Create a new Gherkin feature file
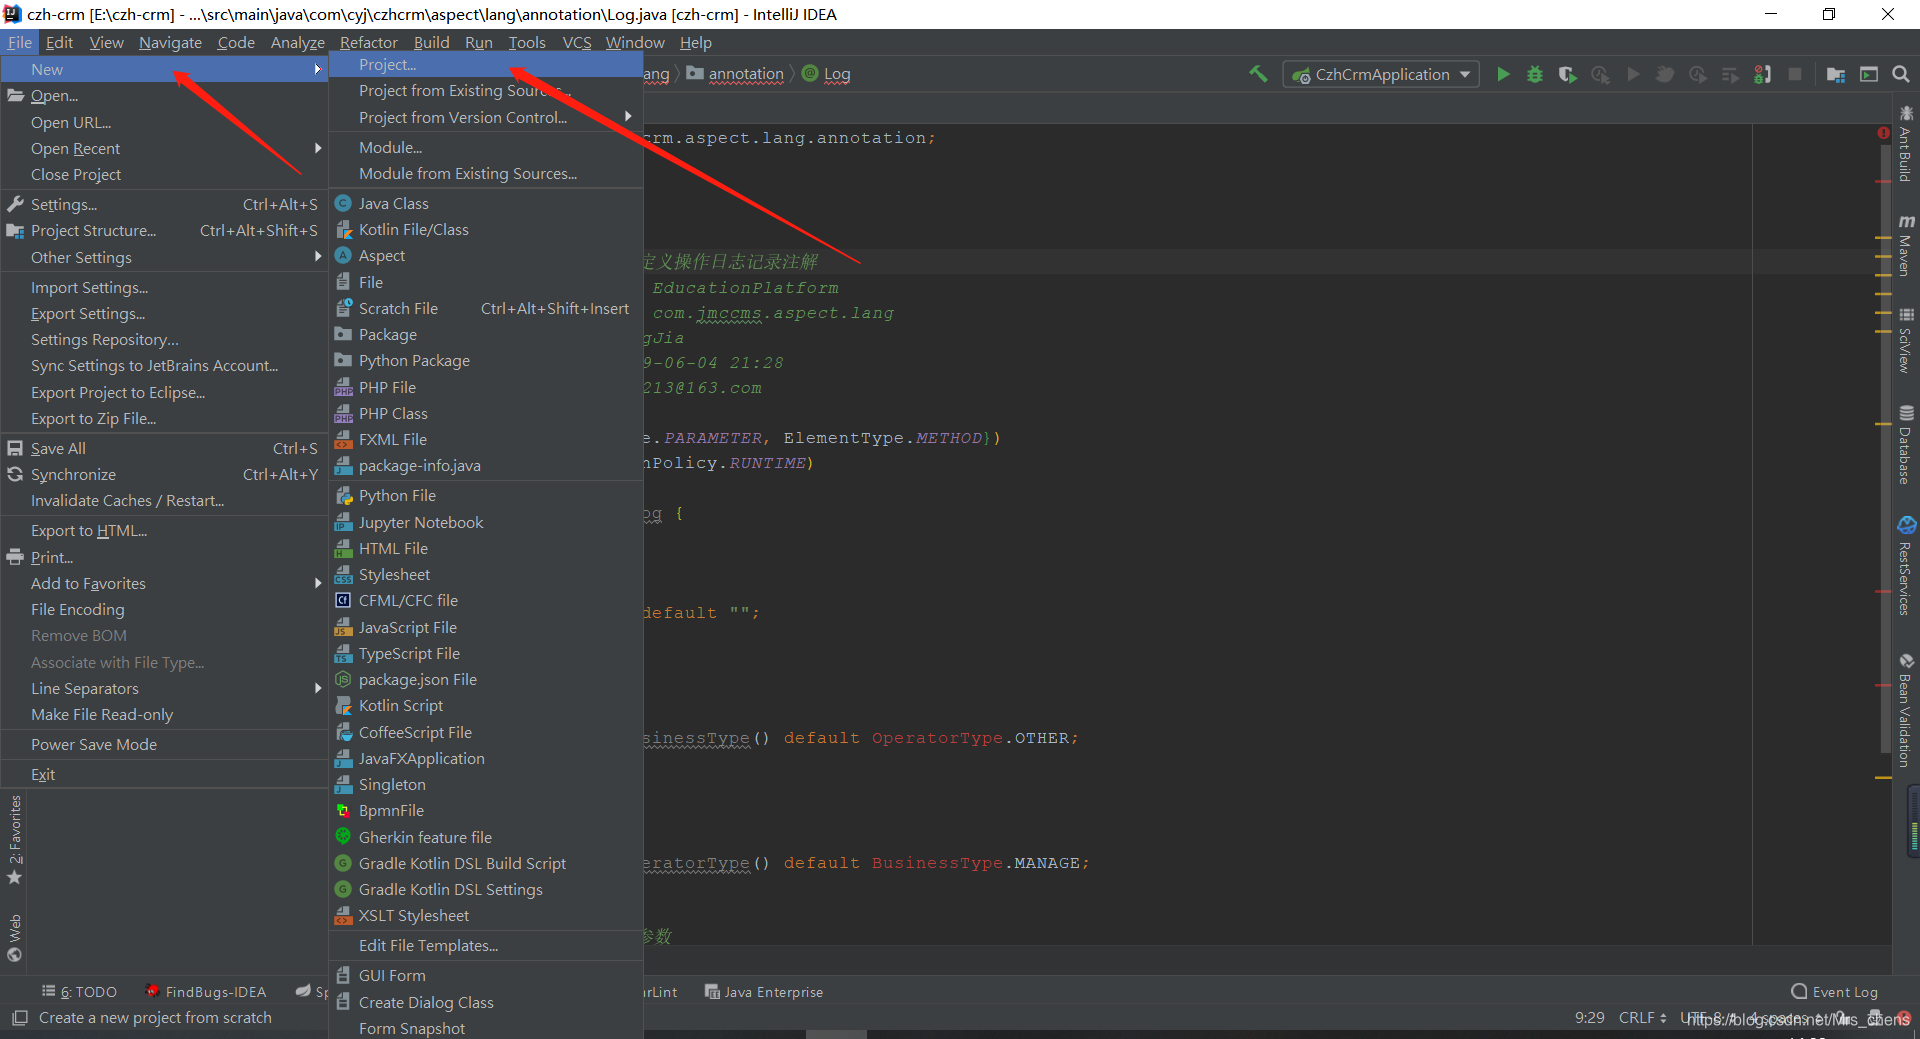 [x=486, y=837]
